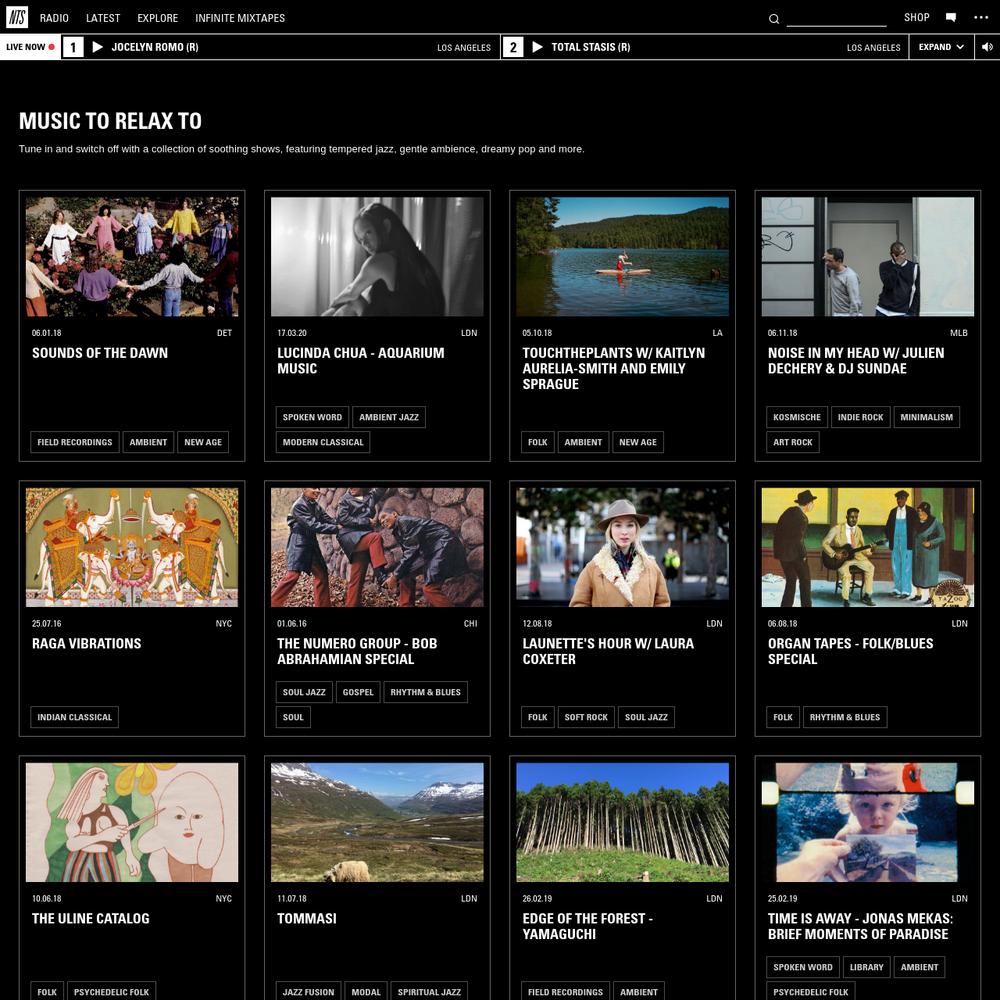The width and height of the screenshot is (1000, 1000).
Task: Select Soul Jazz tag on Numero Group card
Action: pos(304,692)
